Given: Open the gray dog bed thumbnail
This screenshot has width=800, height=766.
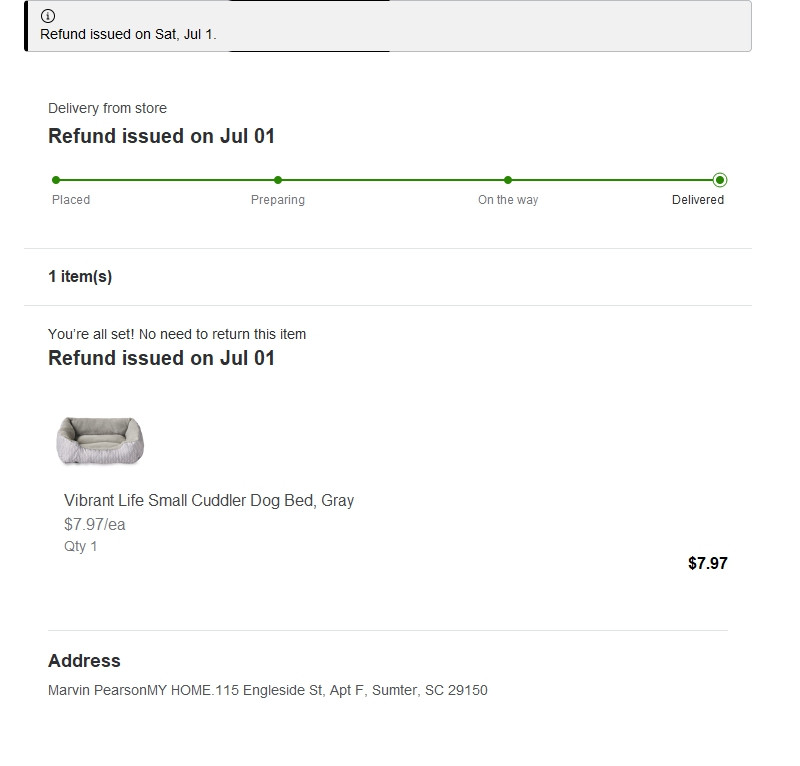Looking at the screenshot, I should click(x=100, y=441).
